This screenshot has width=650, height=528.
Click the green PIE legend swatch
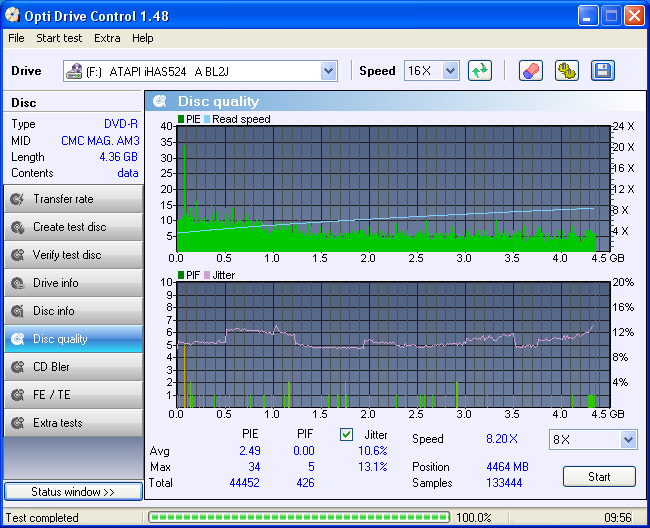click(x=181, y=119)
